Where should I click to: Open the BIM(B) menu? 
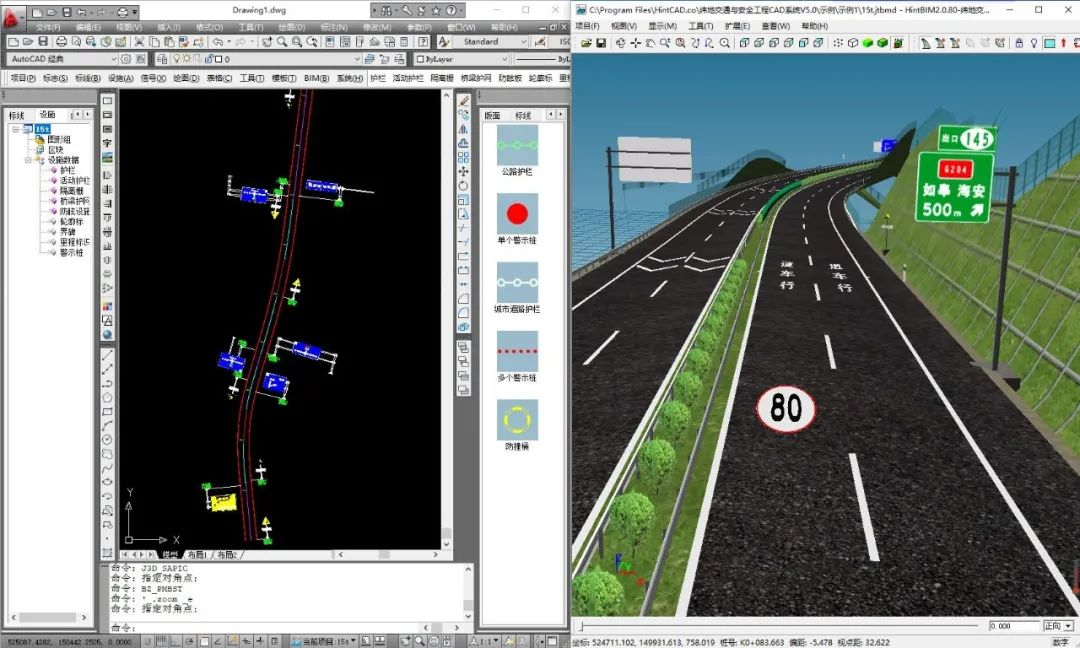[x=316, y=79]
